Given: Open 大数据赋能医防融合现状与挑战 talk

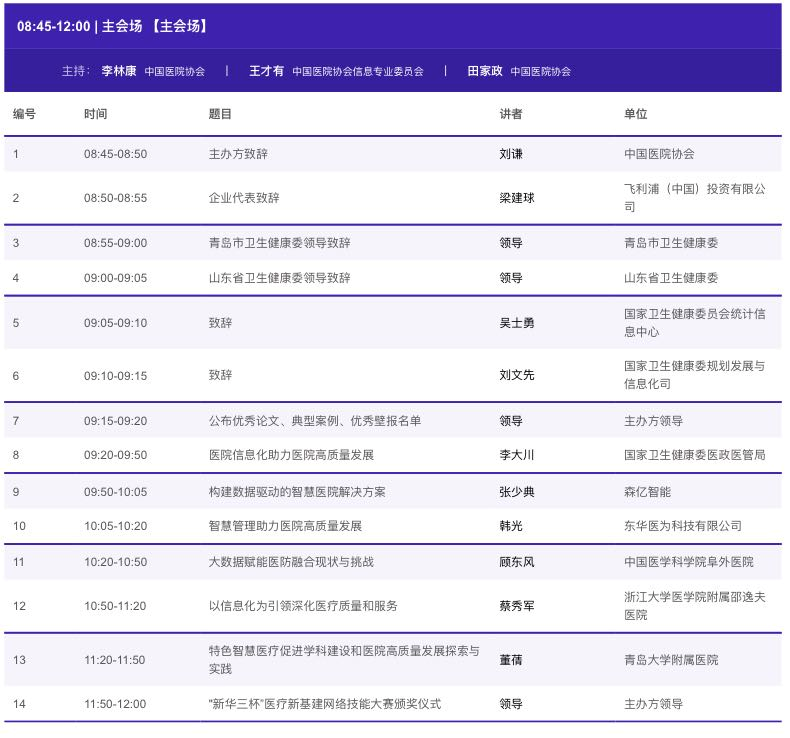Looking at the screenshot, I should pyautogui.click(x=291, y=562).
